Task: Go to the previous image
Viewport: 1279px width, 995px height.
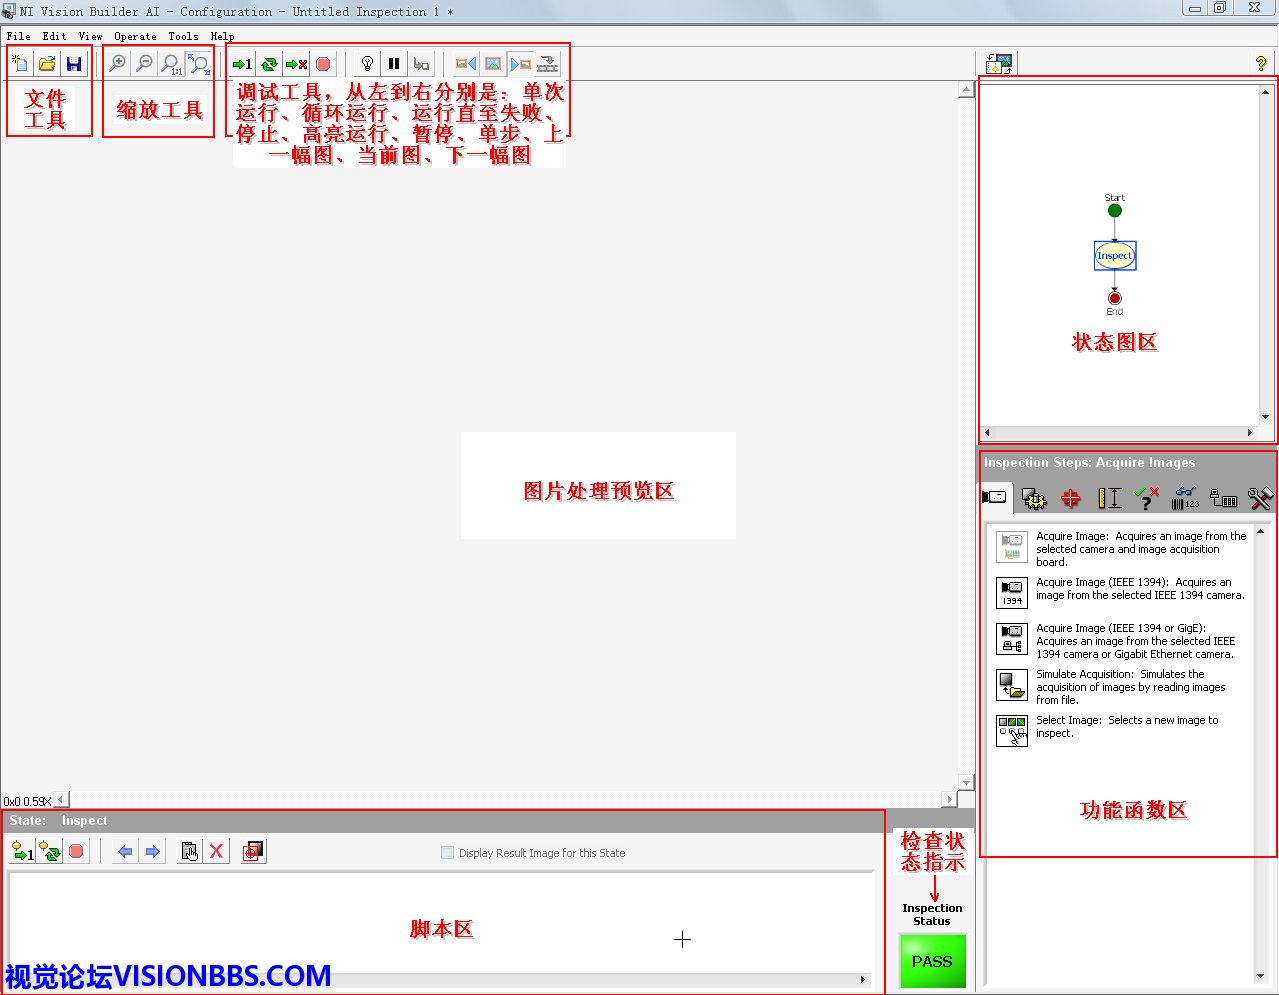Action: [465, 64]
